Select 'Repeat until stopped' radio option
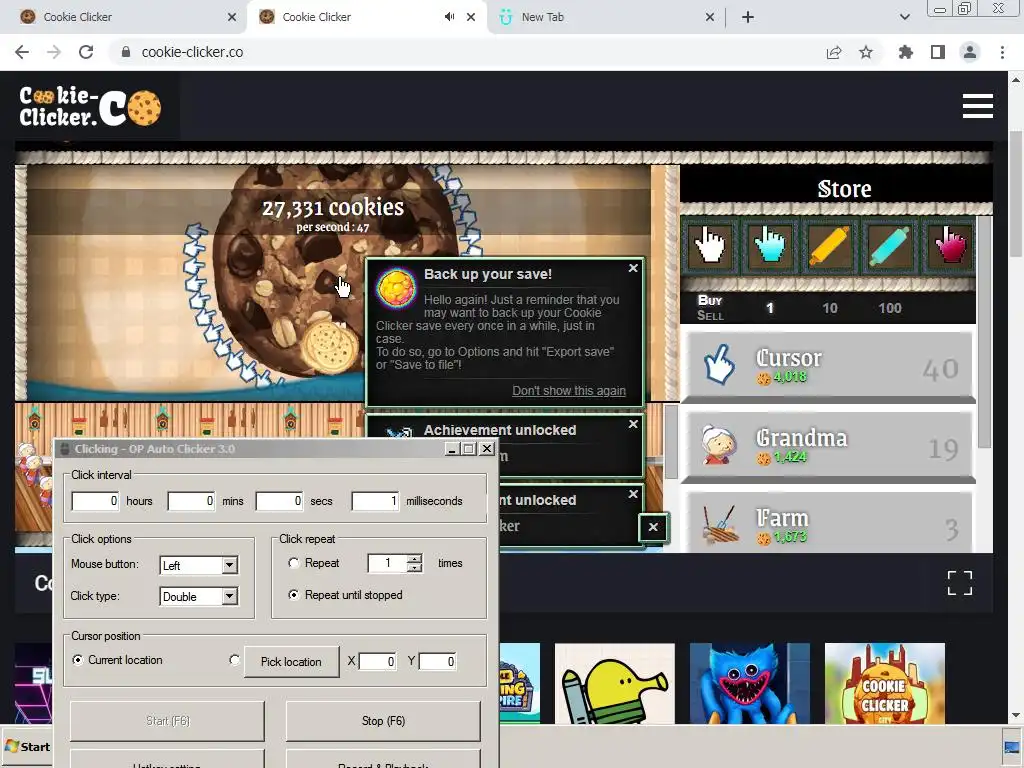This screenshot has width=1024, height=768. [x=294, y=595]
